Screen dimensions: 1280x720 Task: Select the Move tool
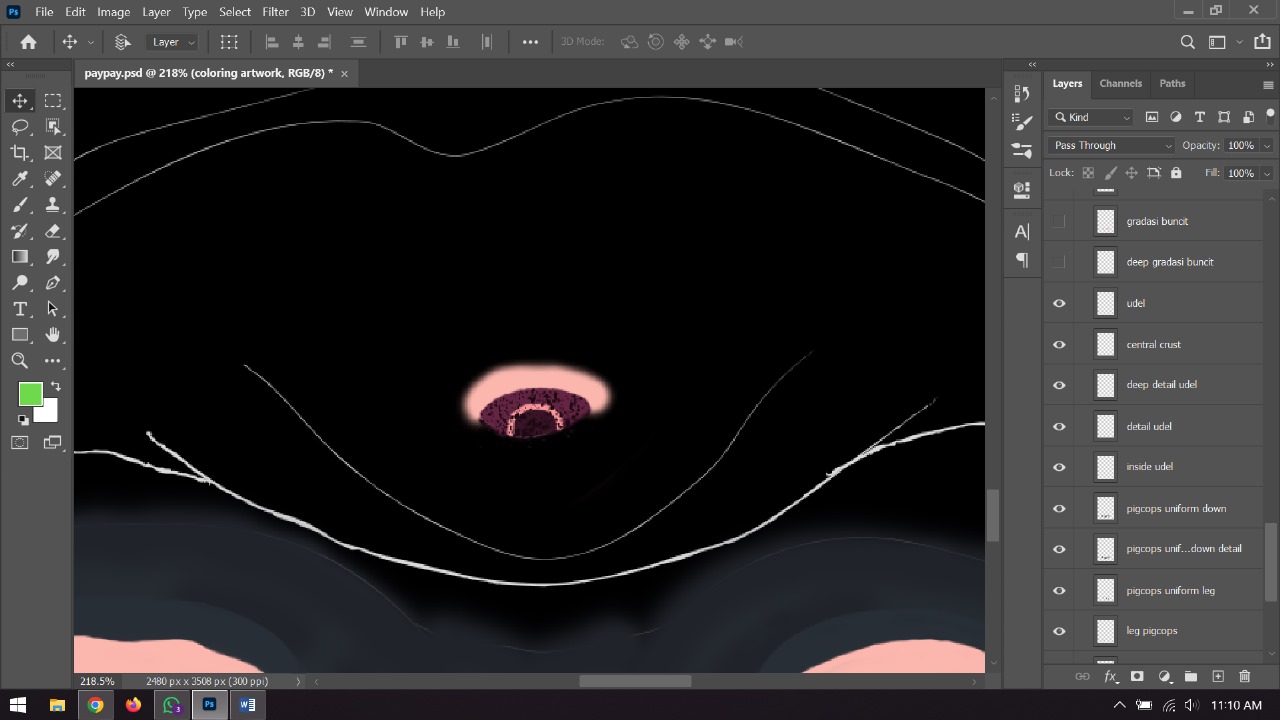tap(20, 101)
